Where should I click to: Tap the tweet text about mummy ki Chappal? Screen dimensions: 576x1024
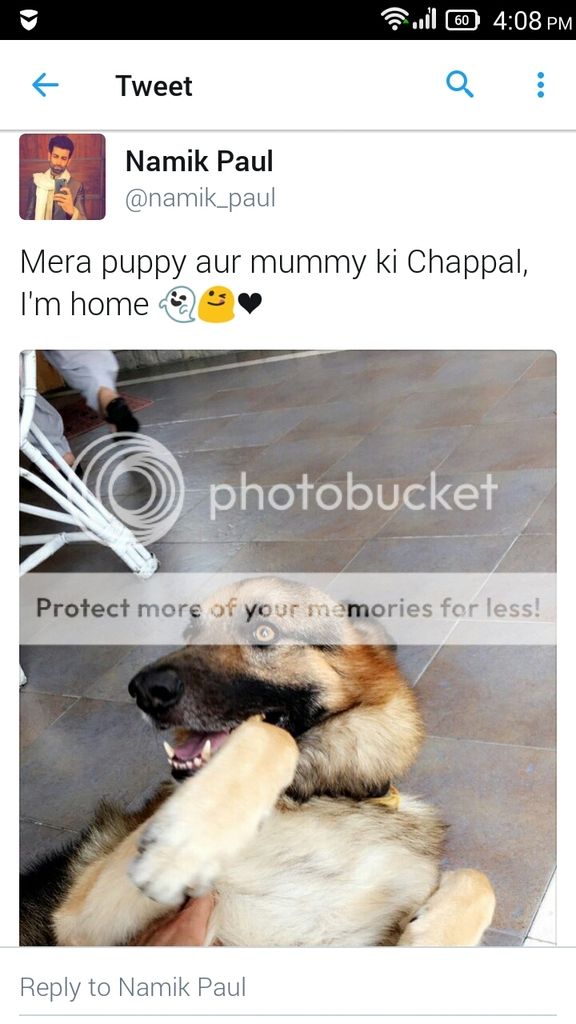[274, 283]
